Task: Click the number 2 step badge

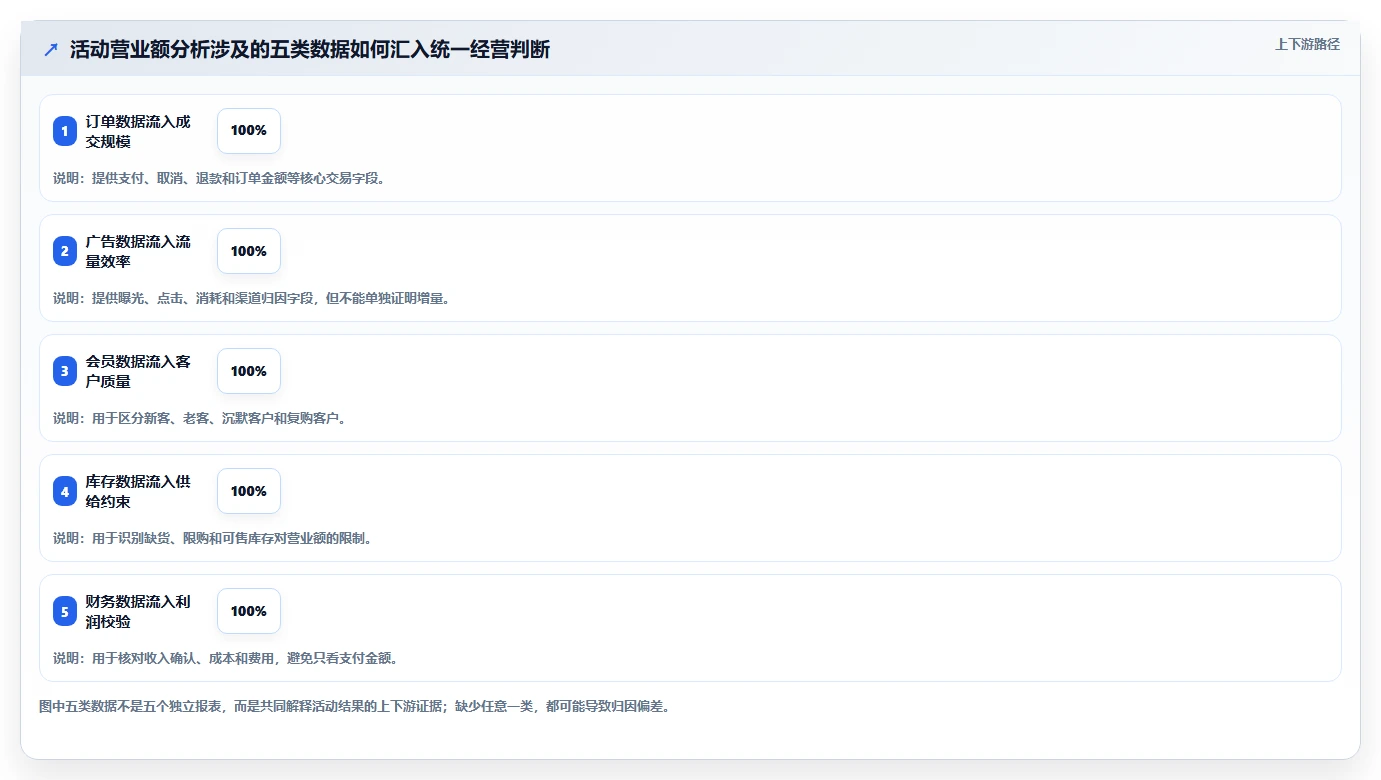Action: (65, 251)
